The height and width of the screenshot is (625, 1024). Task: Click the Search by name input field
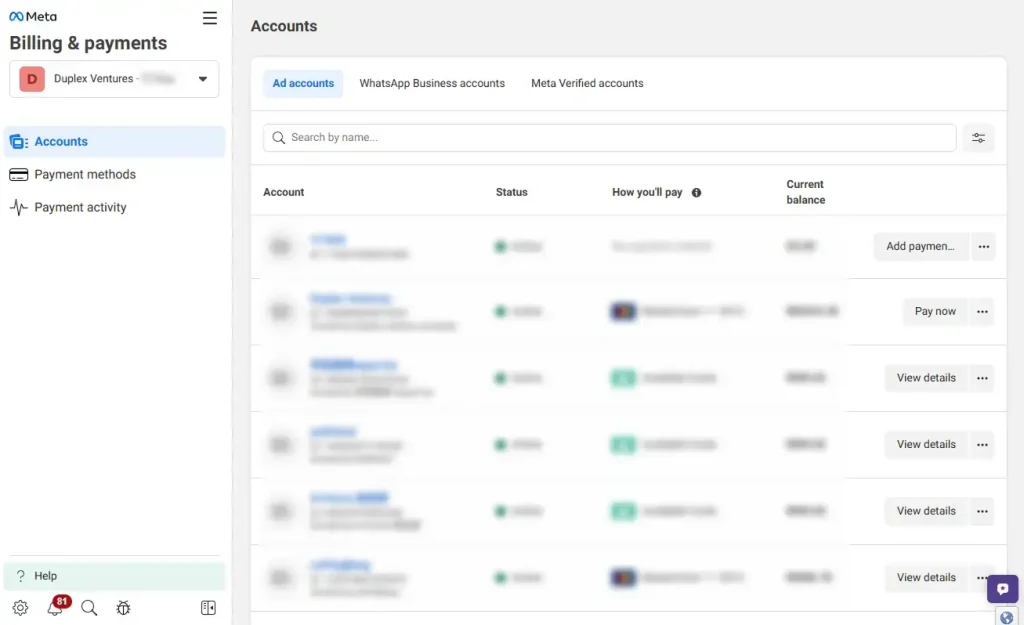(x=610, y=138)
